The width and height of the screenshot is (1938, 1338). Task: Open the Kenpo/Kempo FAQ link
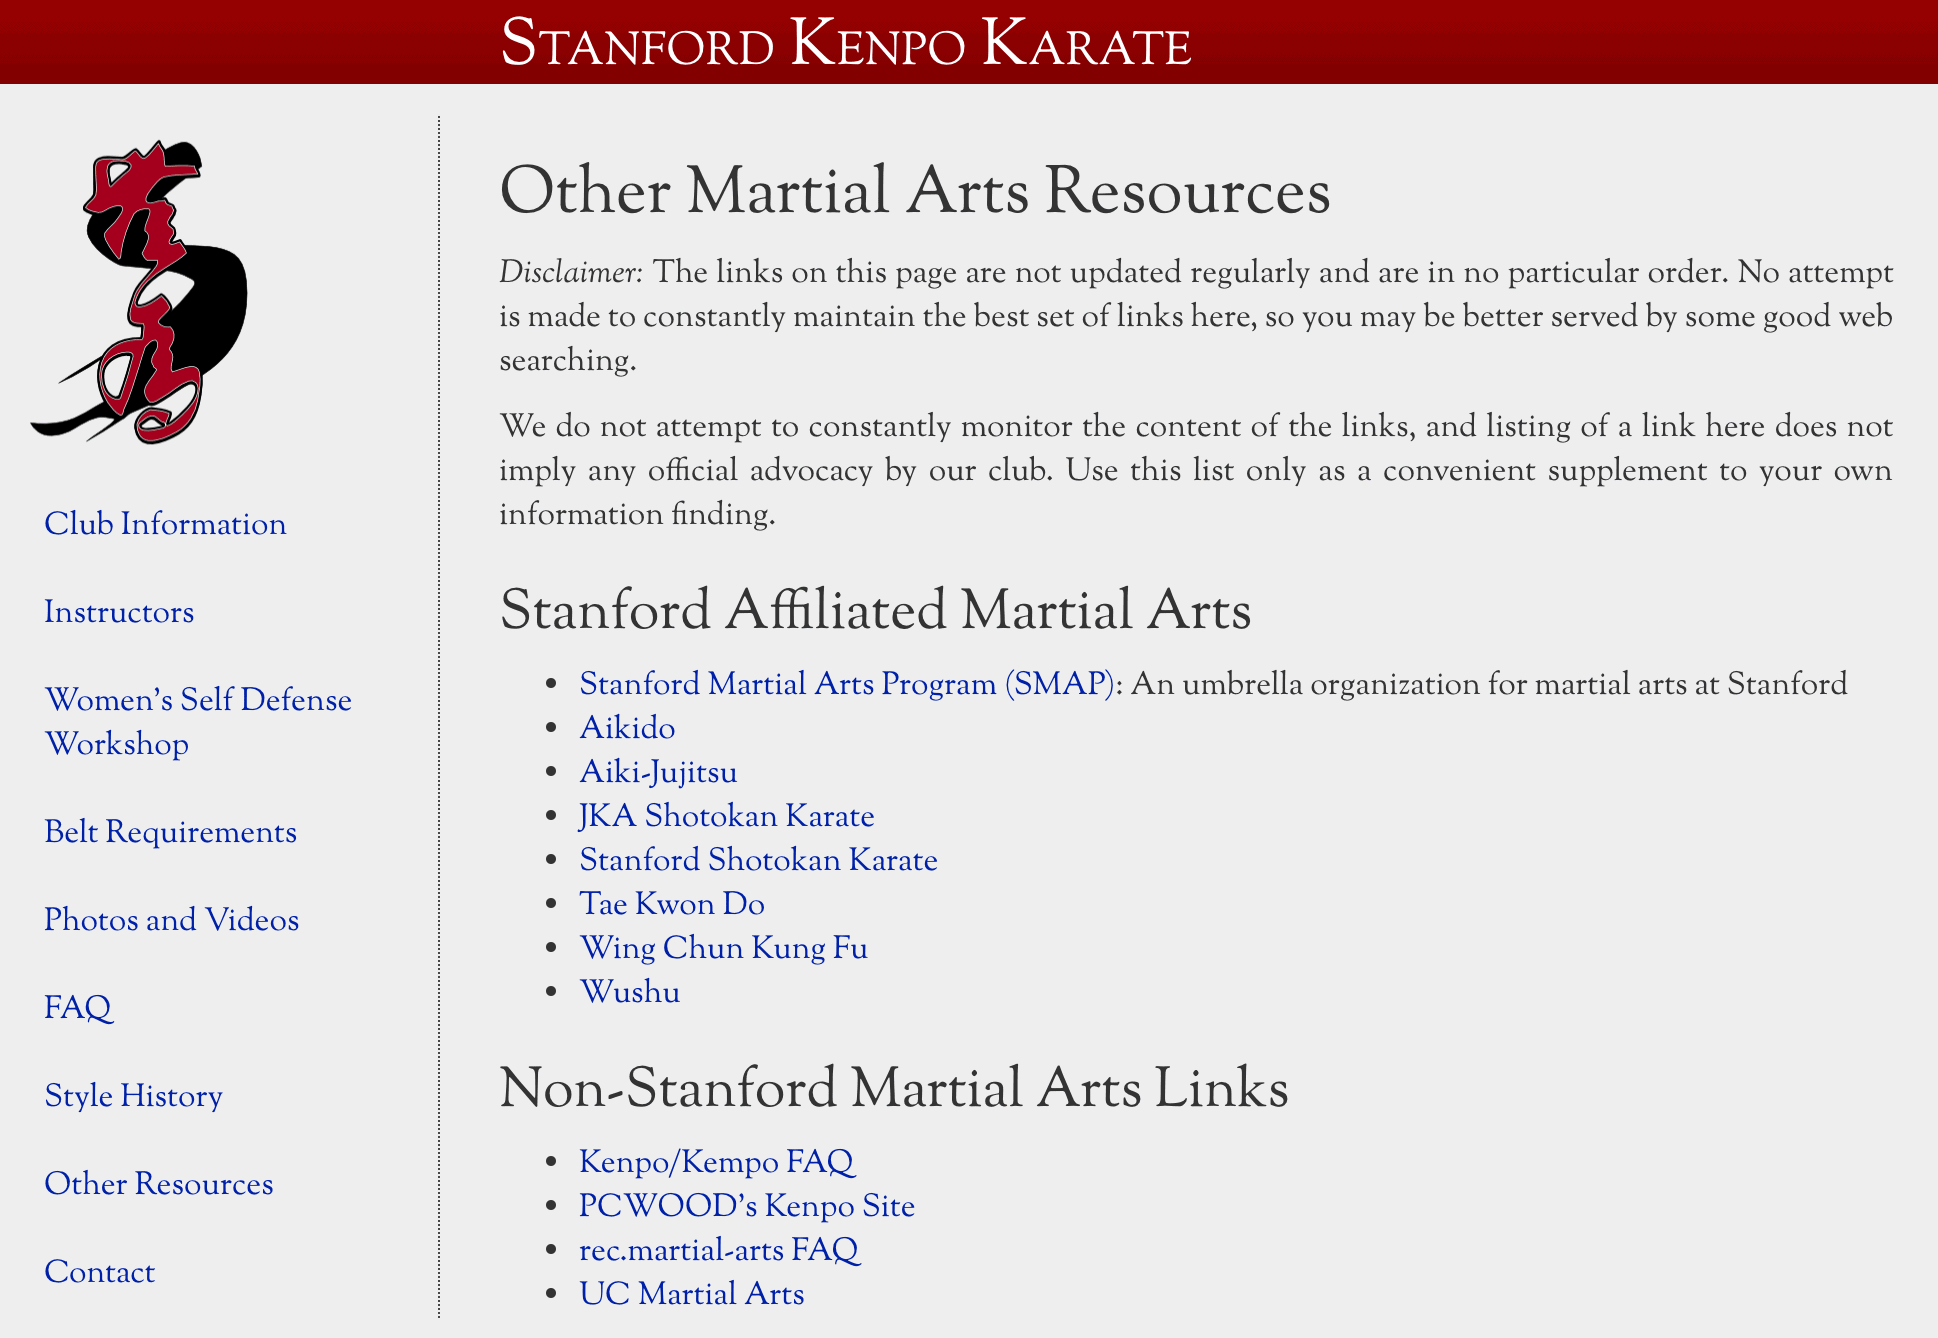point(717,1162)
